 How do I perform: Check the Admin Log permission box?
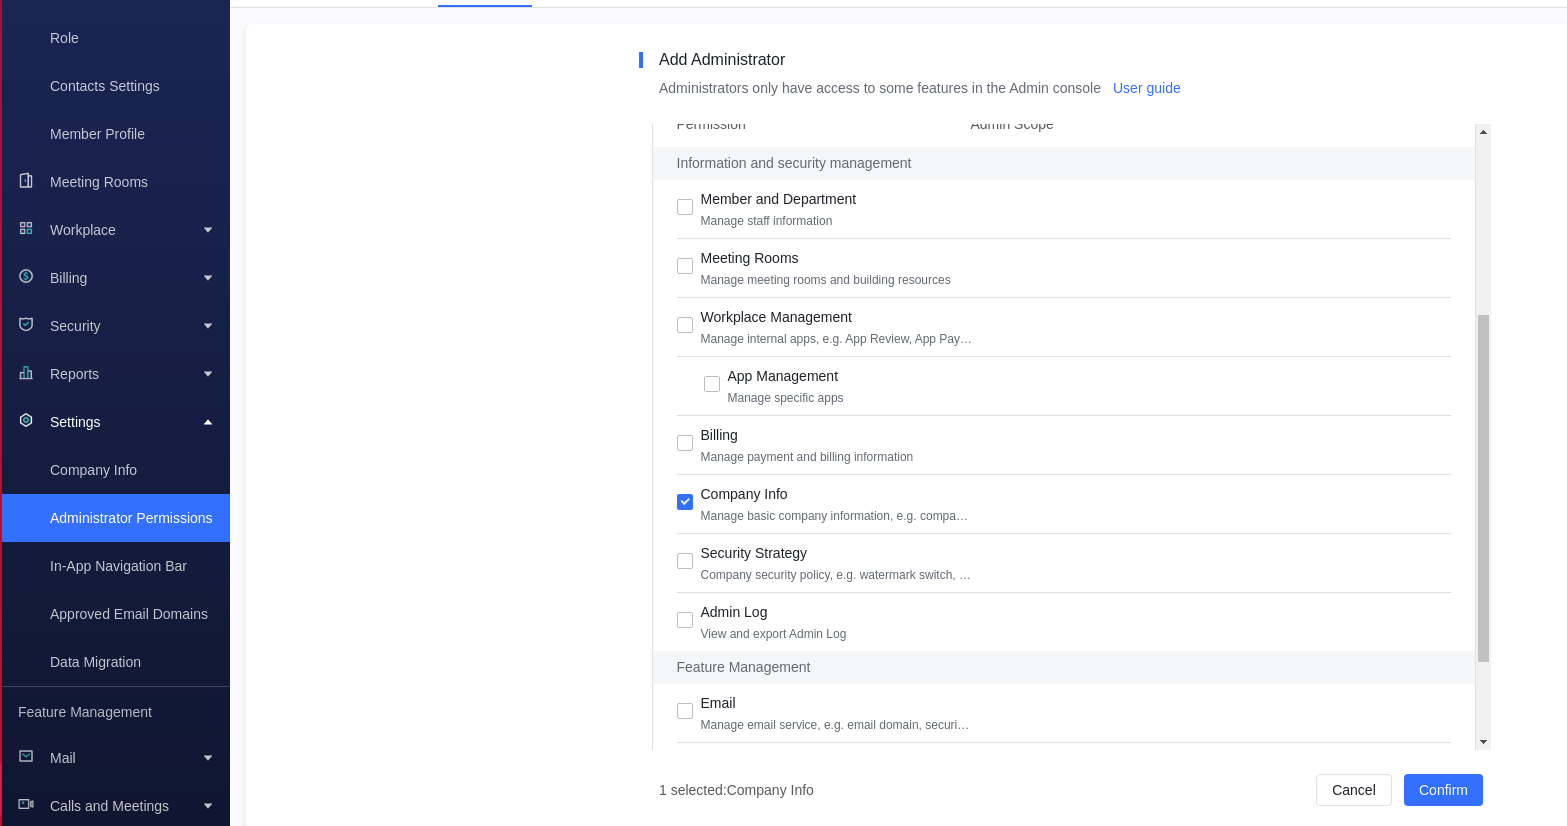[685, 620]
